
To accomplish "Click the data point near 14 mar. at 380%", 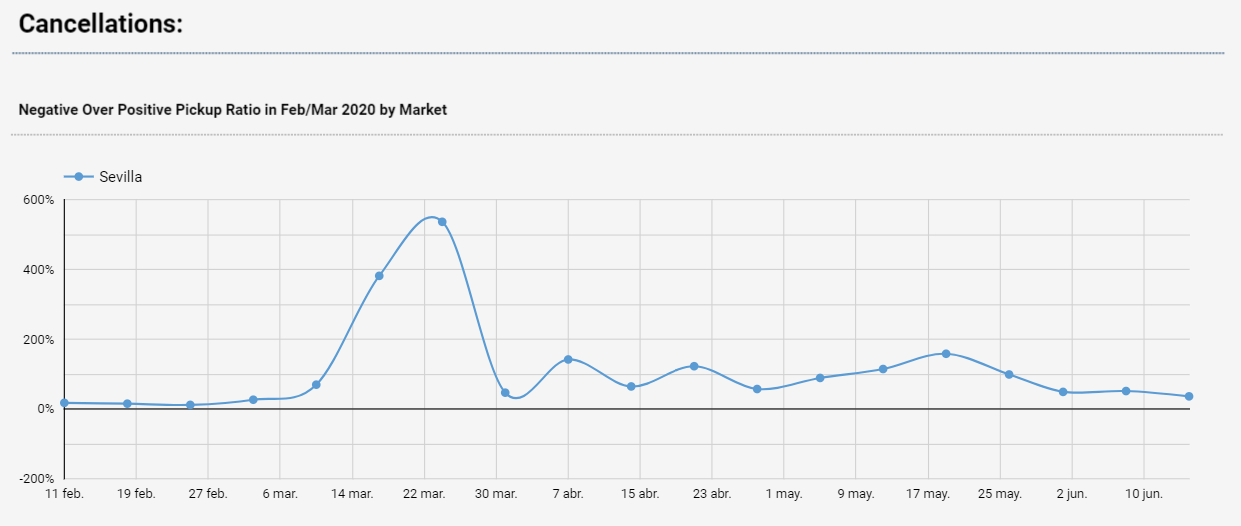I will (x=379, y=276).
